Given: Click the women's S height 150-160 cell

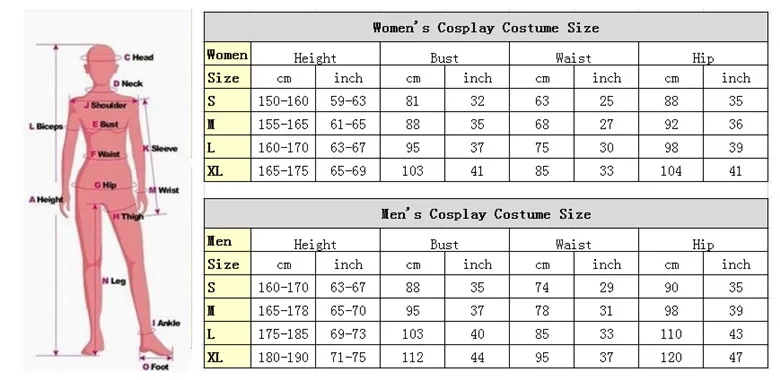Looking at the screenshot, I should pyautogui.click(x=283, y=101).
